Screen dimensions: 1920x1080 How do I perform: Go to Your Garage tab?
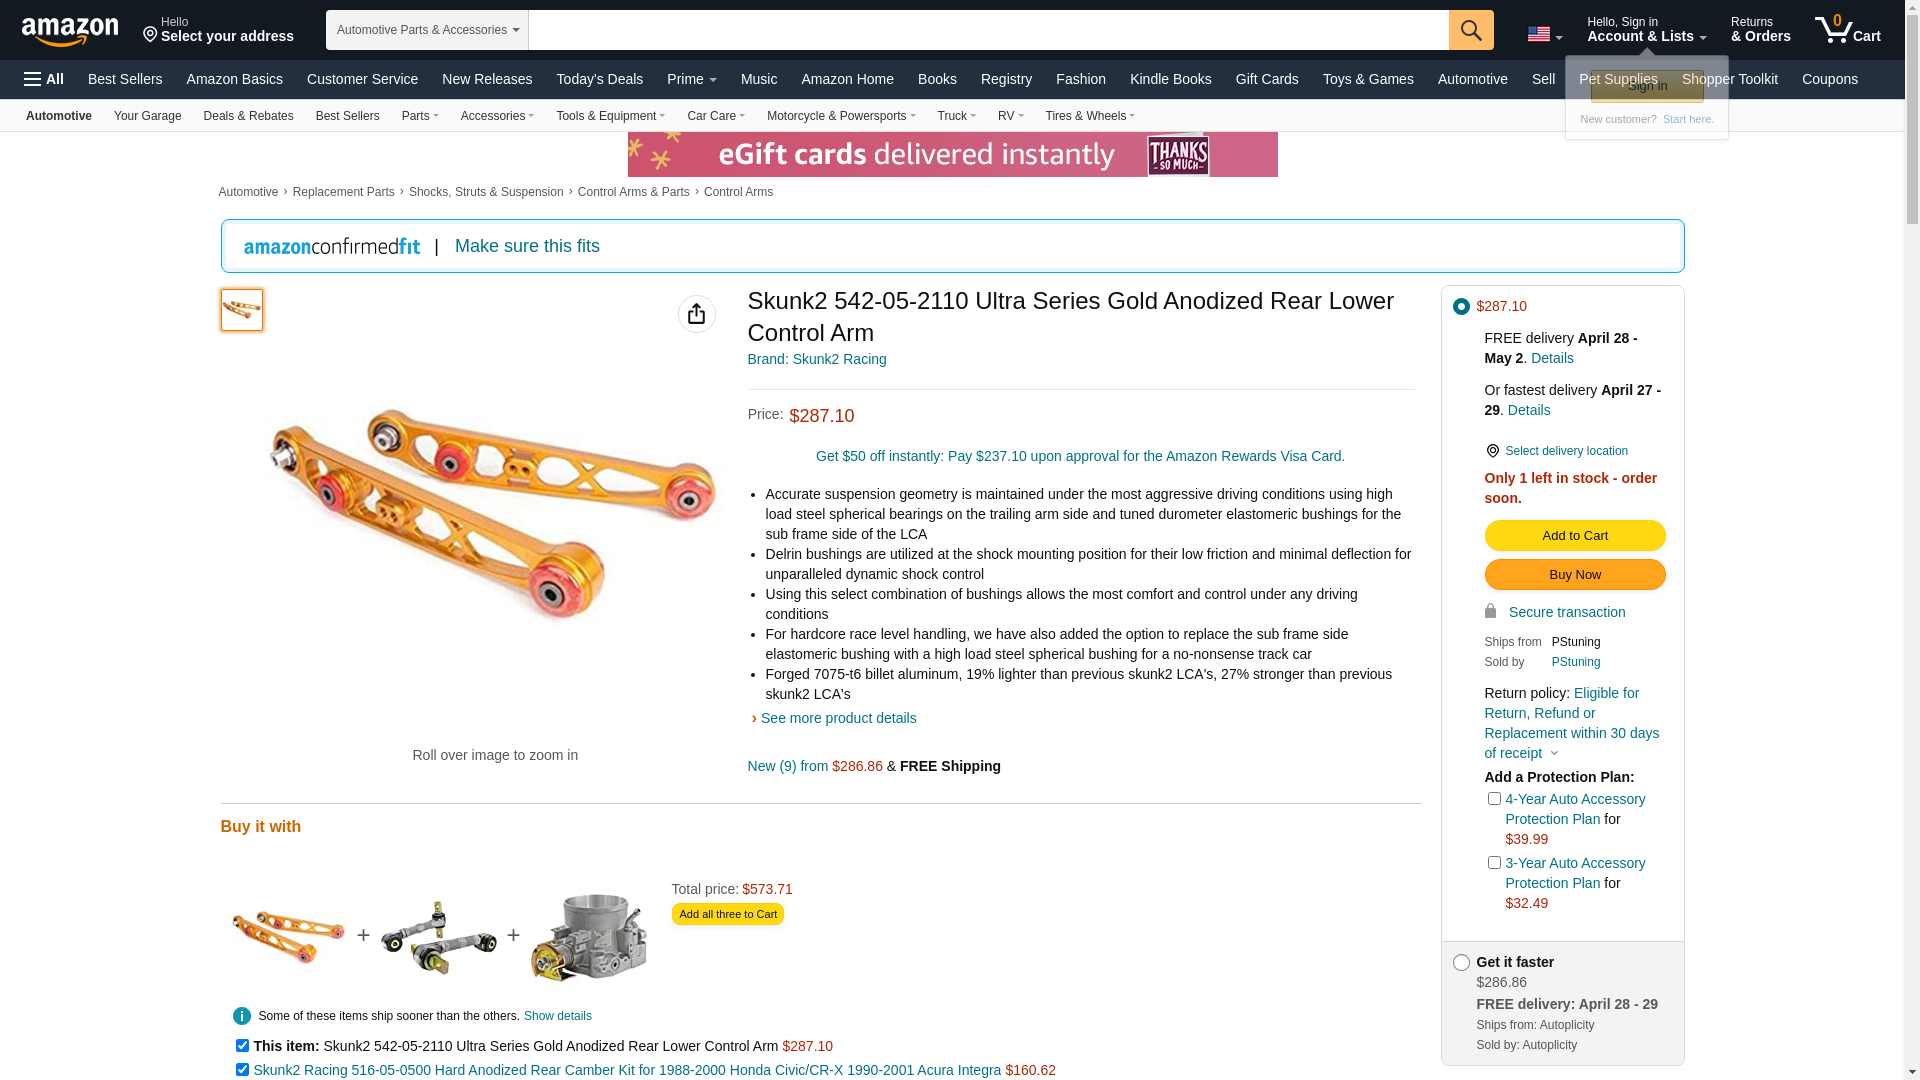[148, 116]
